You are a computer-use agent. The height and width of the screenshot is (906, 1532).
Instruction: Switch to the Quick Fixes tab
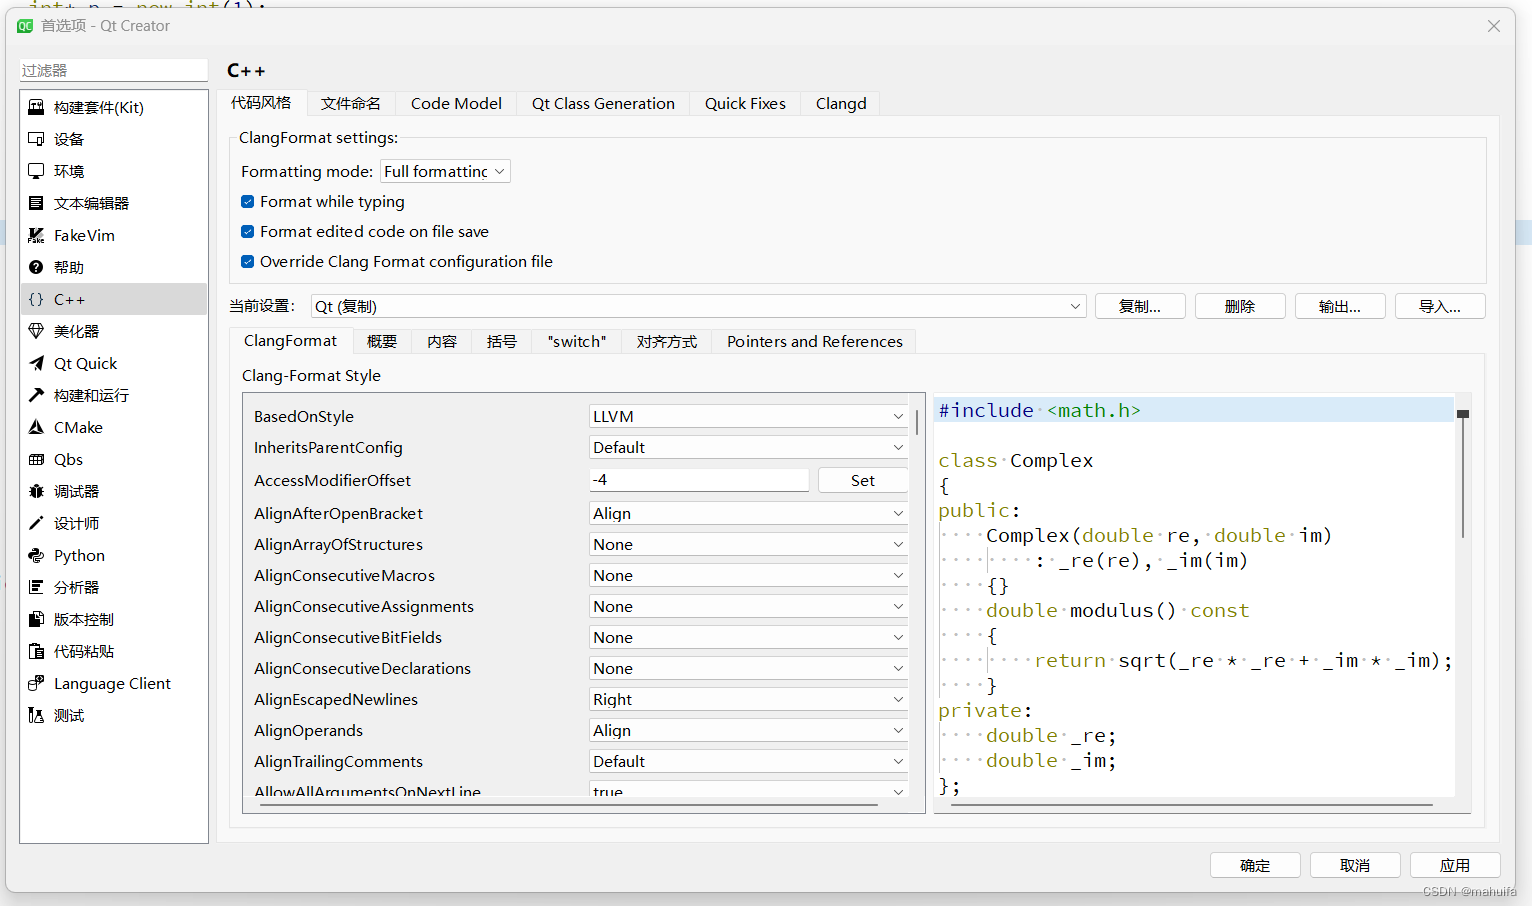pyautogui.click(x=745, y=104)
